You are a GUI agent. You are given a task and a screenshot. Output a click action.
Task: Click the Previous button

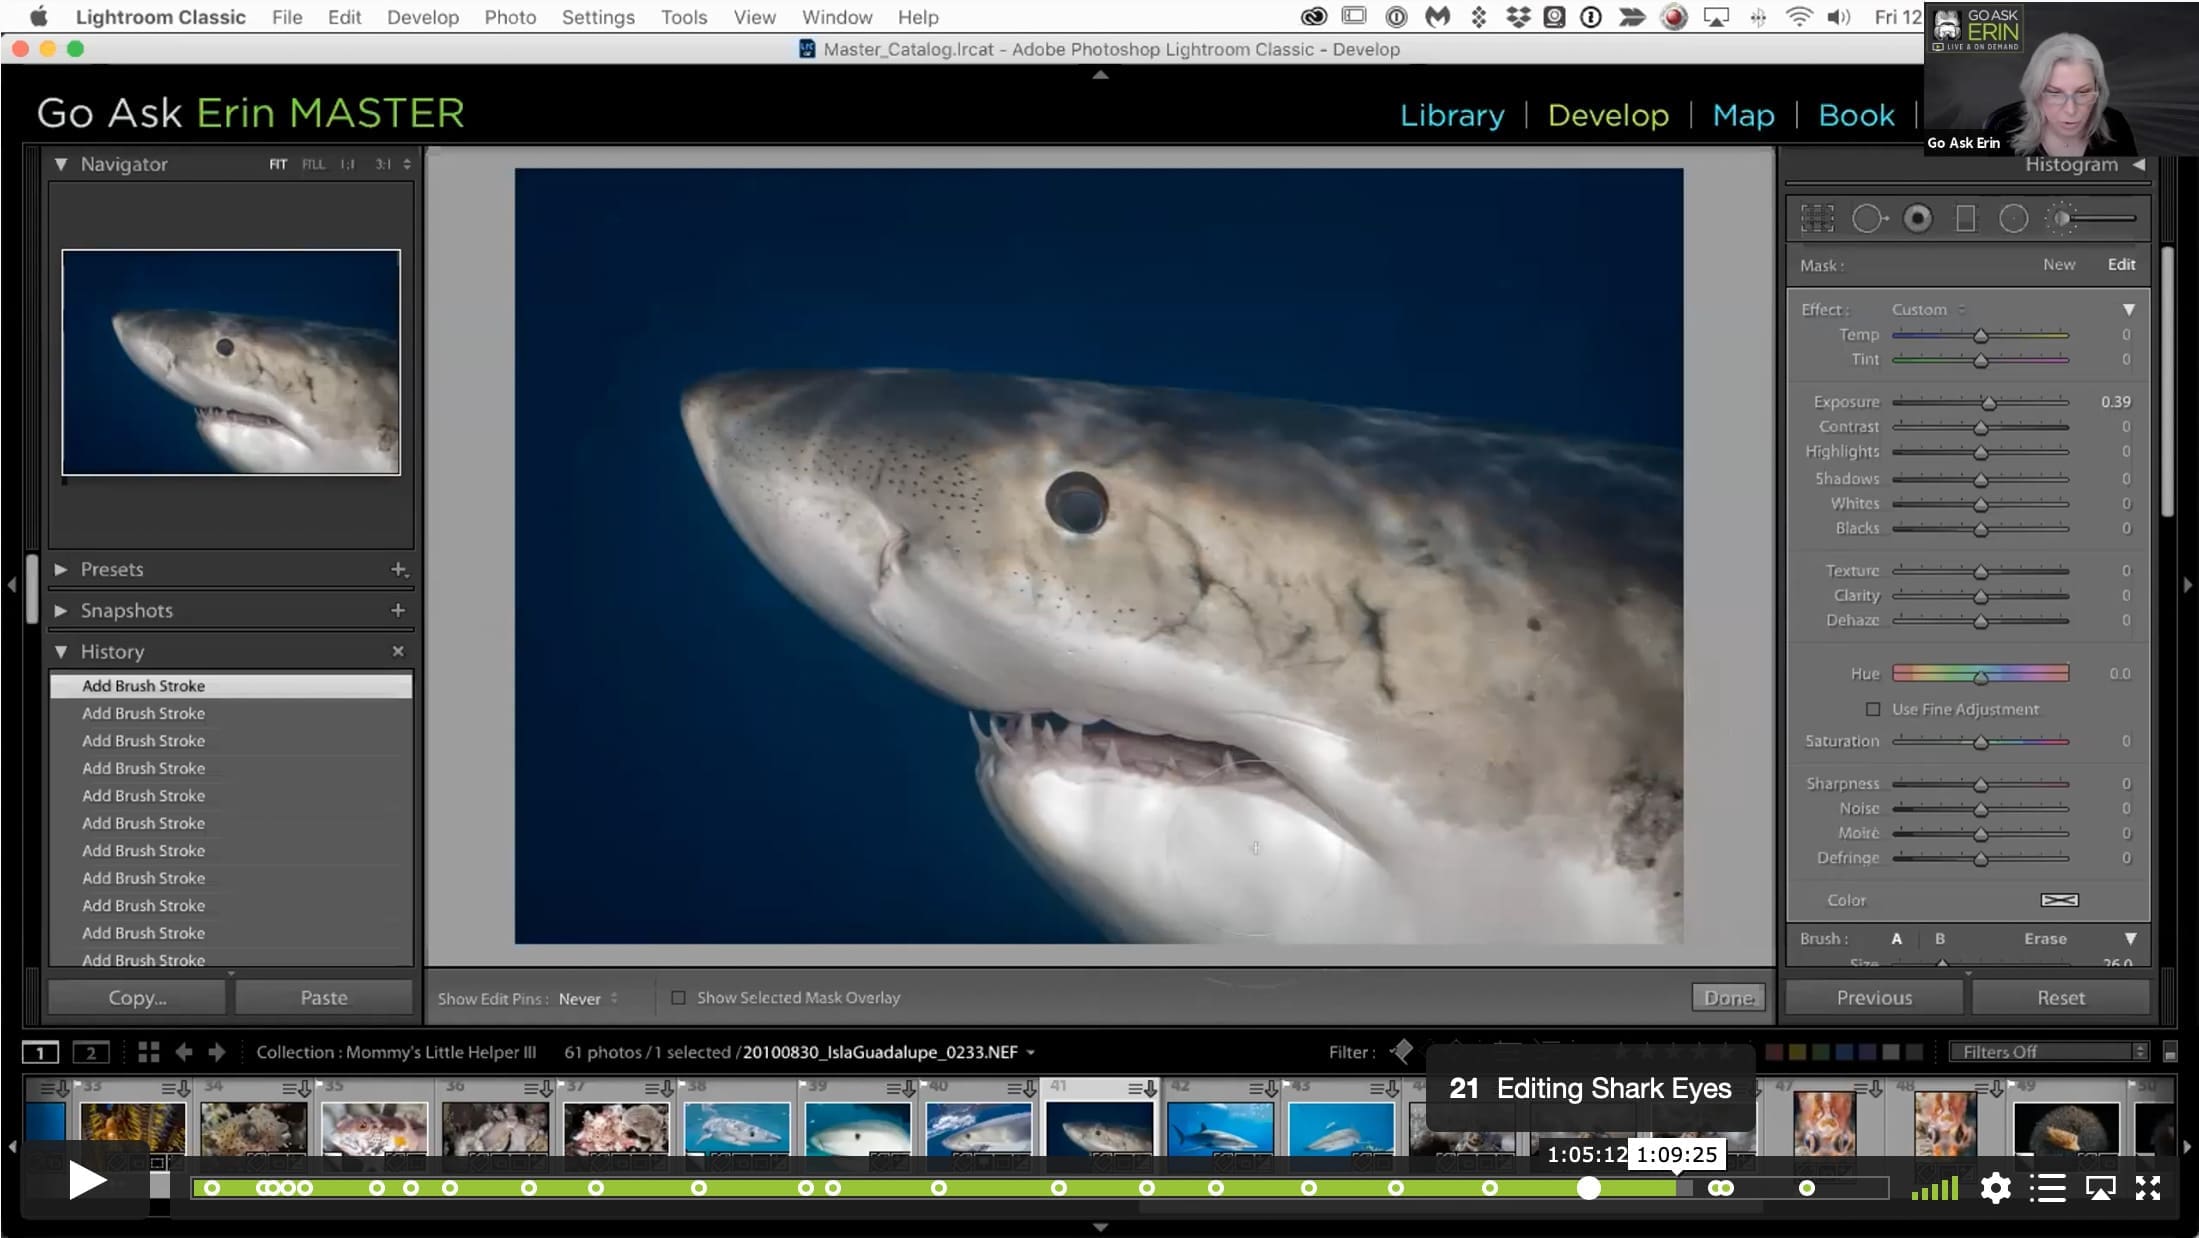click(1874, 998)
